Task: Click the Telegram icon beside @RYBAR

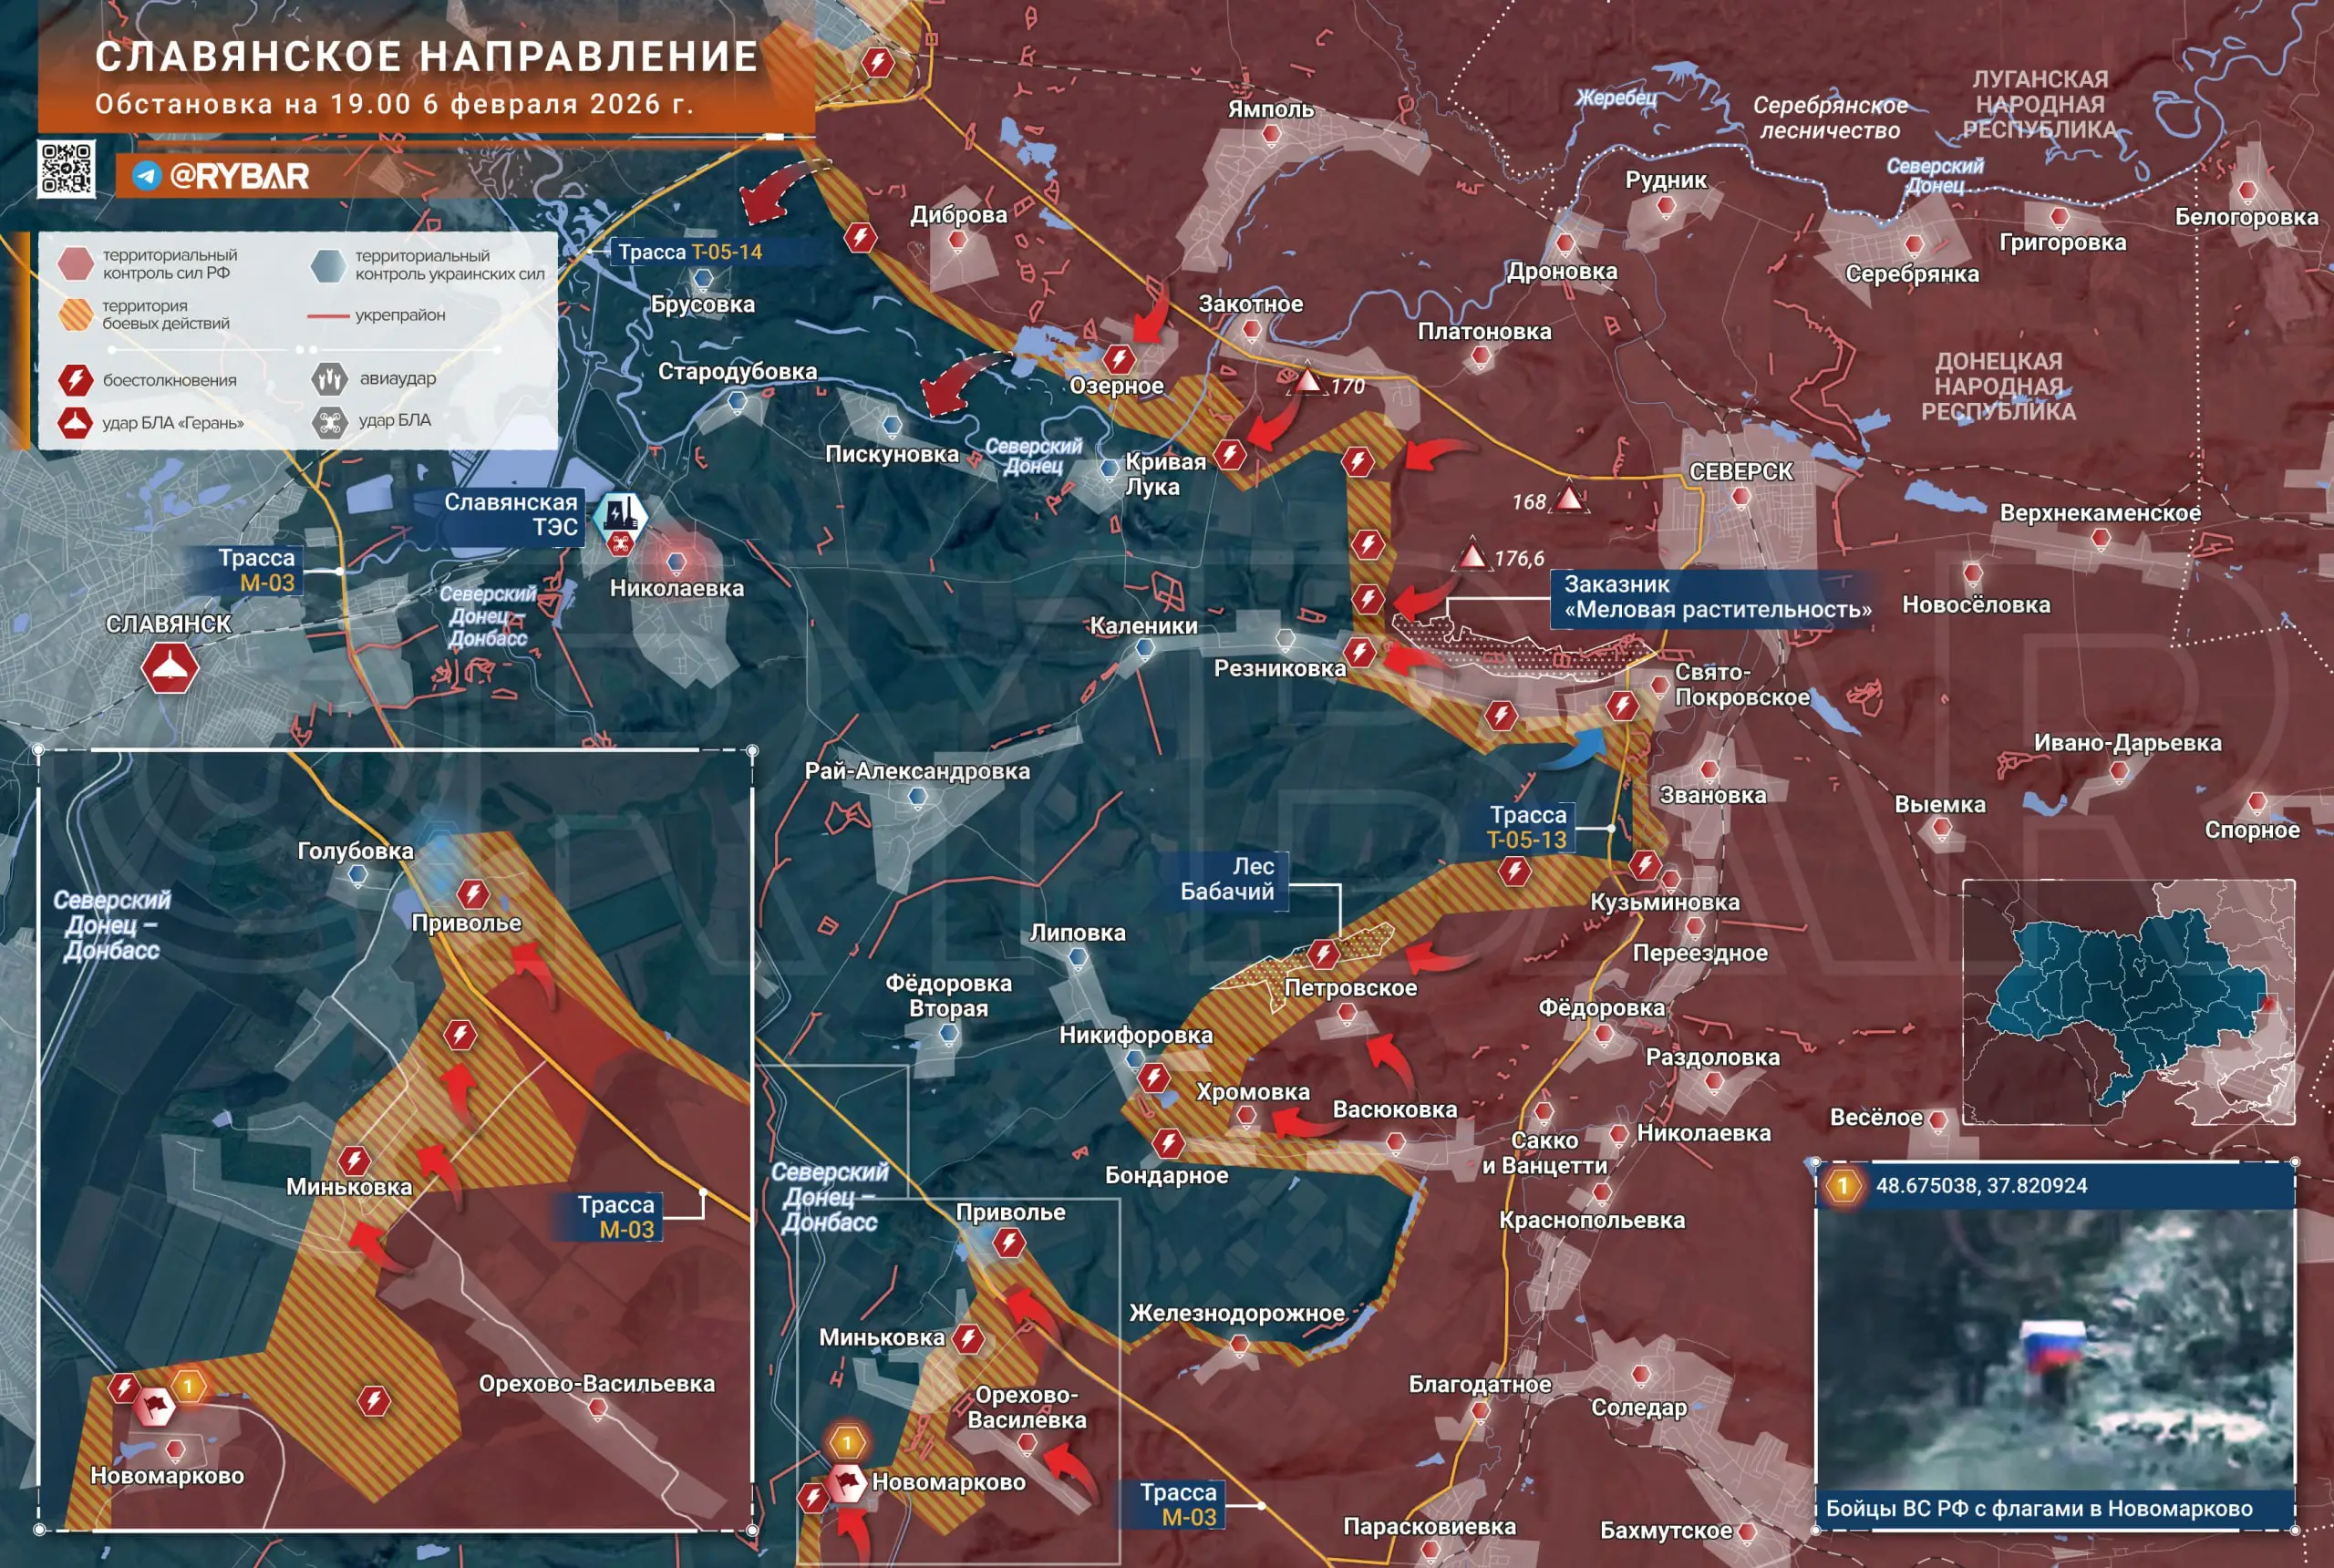Action: (x=147, y=176)
